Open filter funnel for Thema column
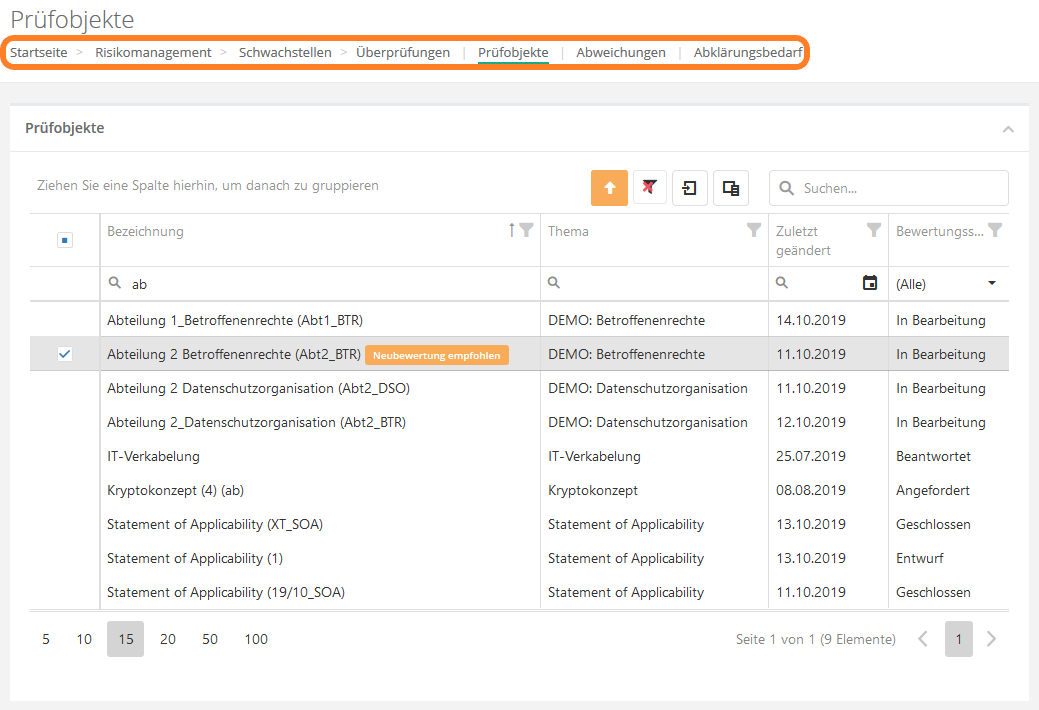 754,231
